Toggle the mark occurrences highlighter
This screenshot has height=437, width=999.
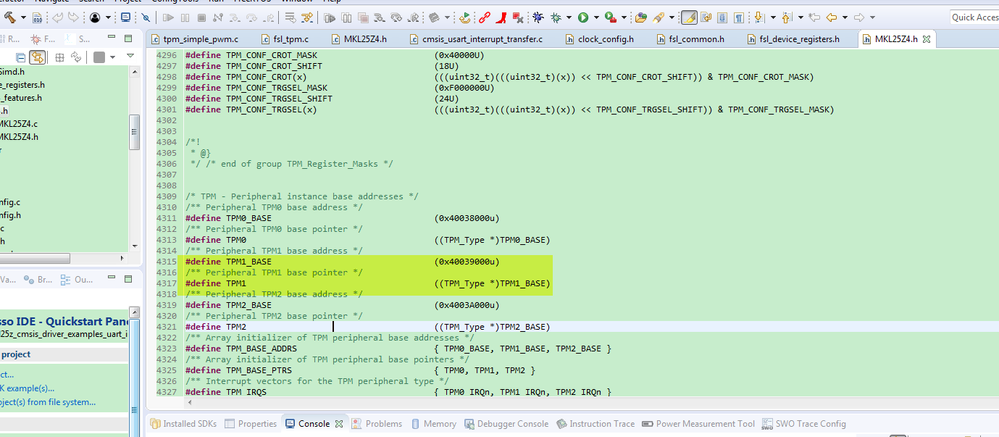689,17
